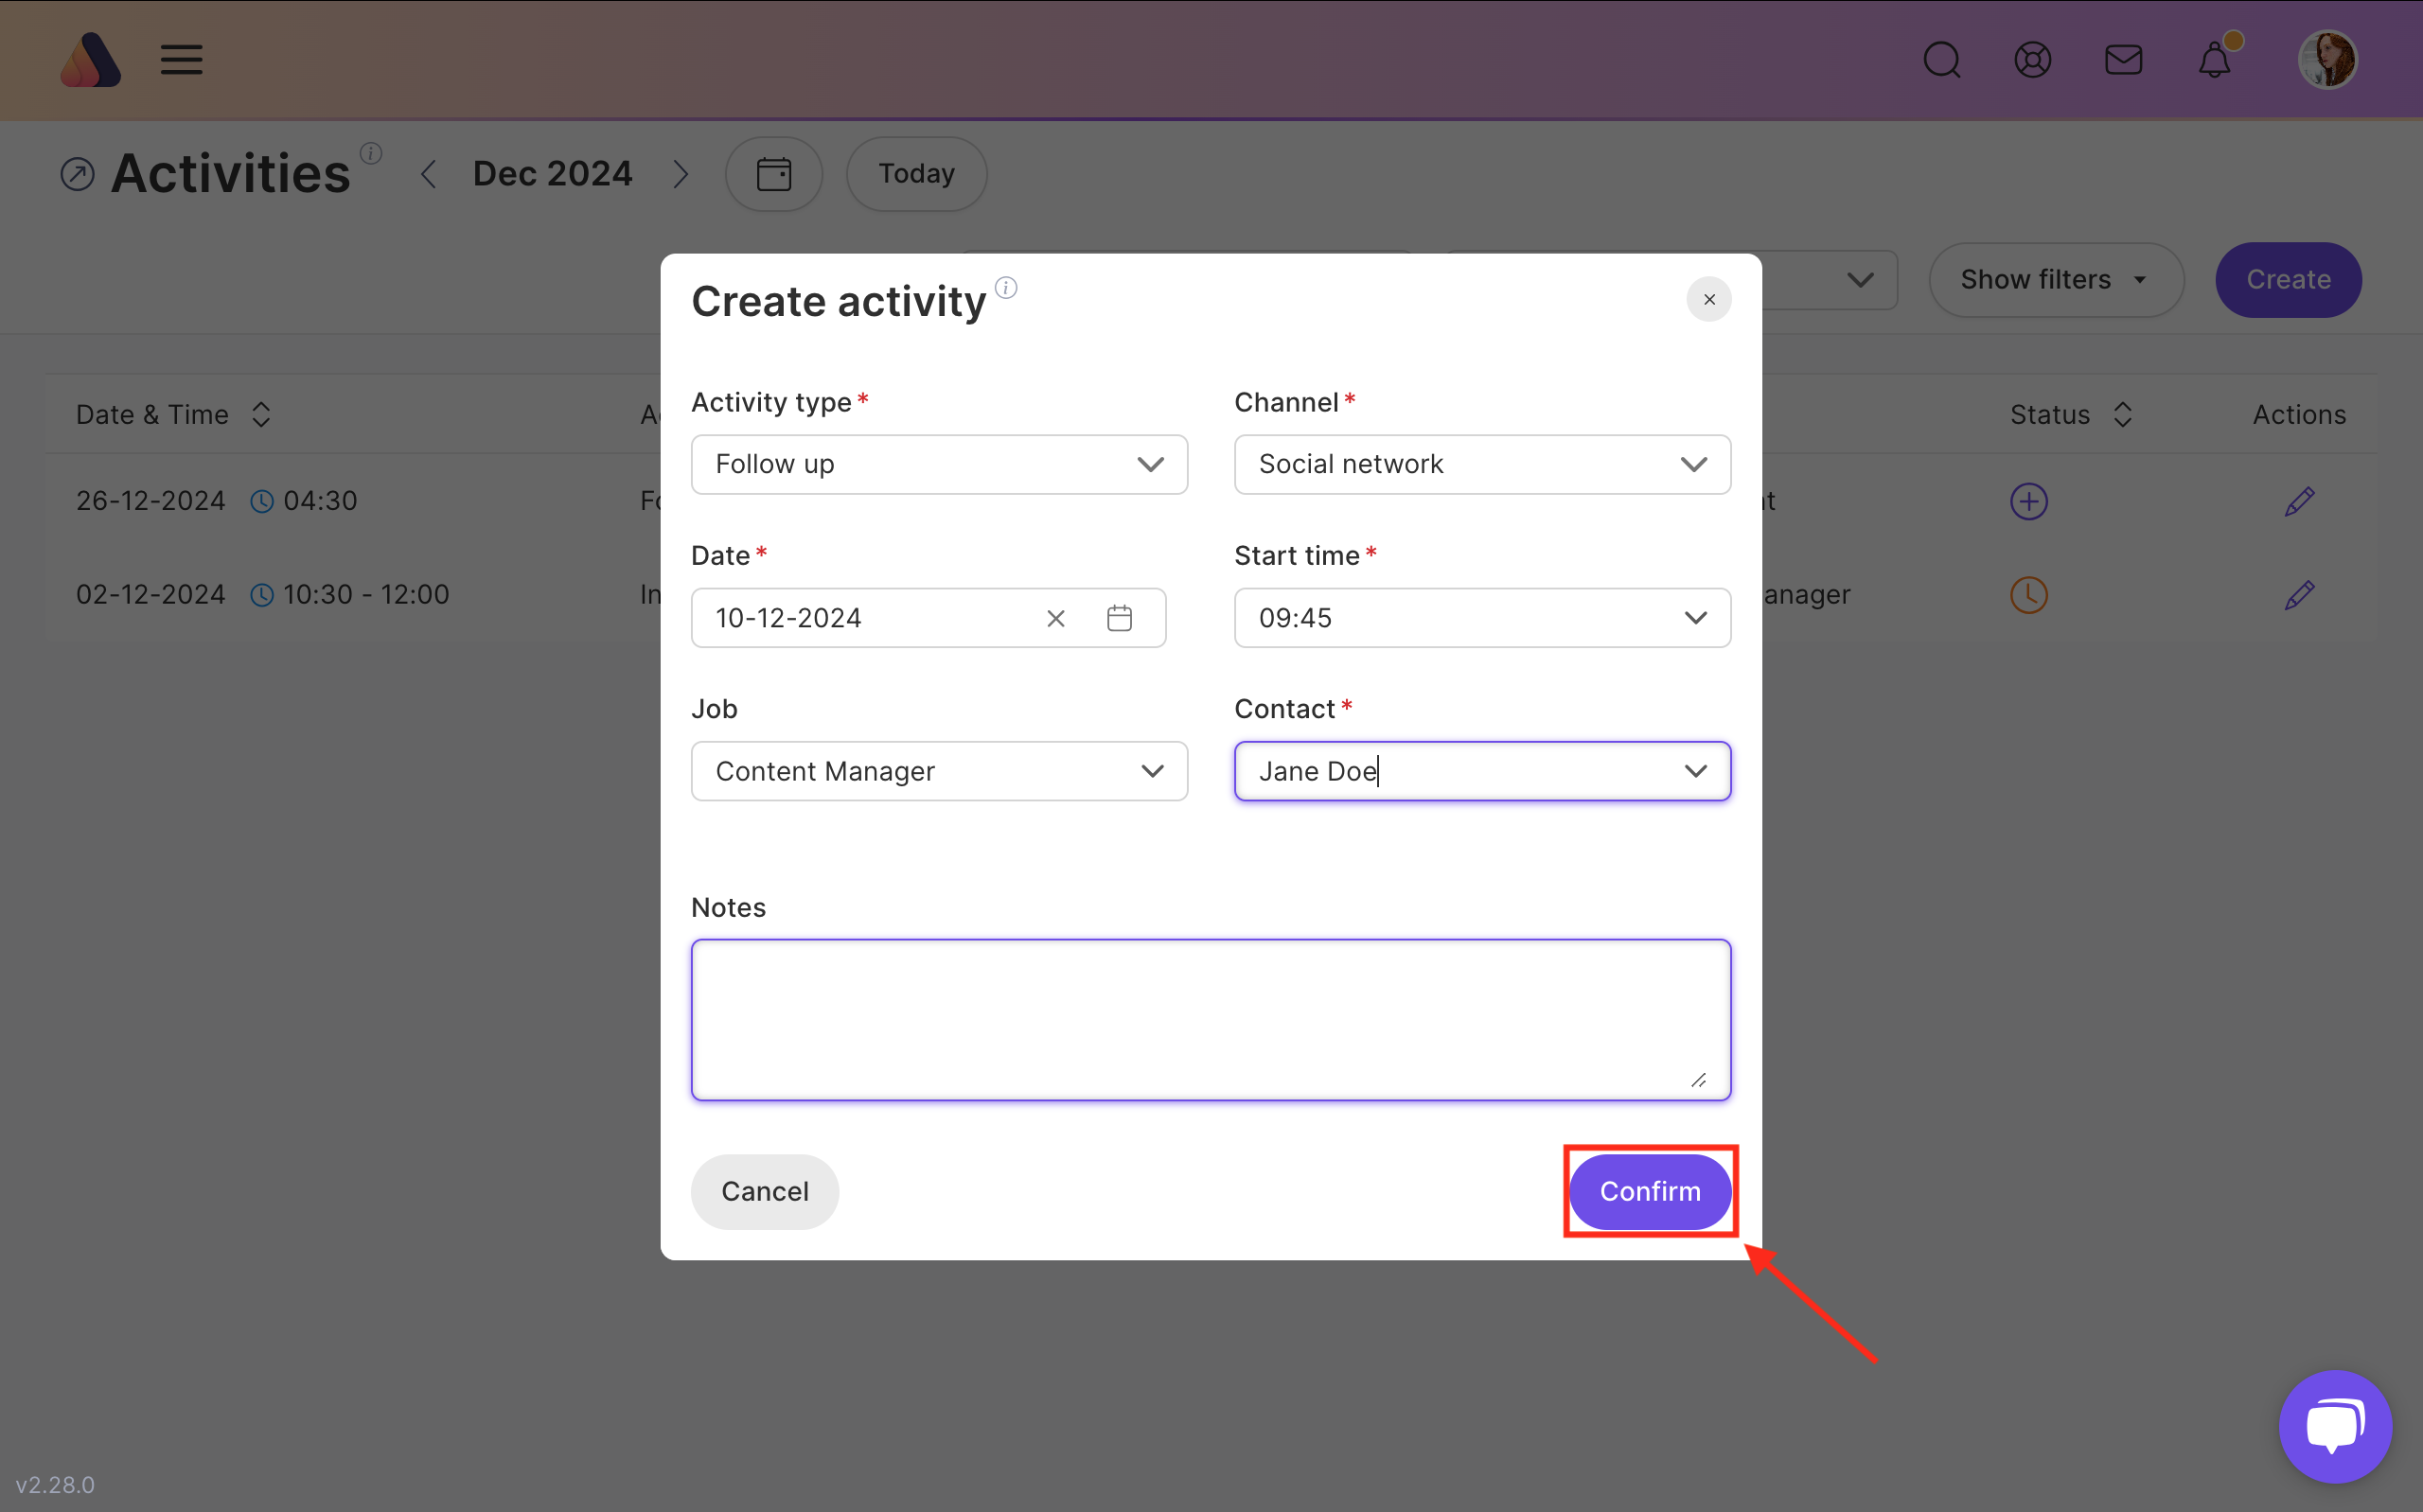Click the Create button
The width and height of the screenshot is (2423, 1512).
[x=2288, y=280]
